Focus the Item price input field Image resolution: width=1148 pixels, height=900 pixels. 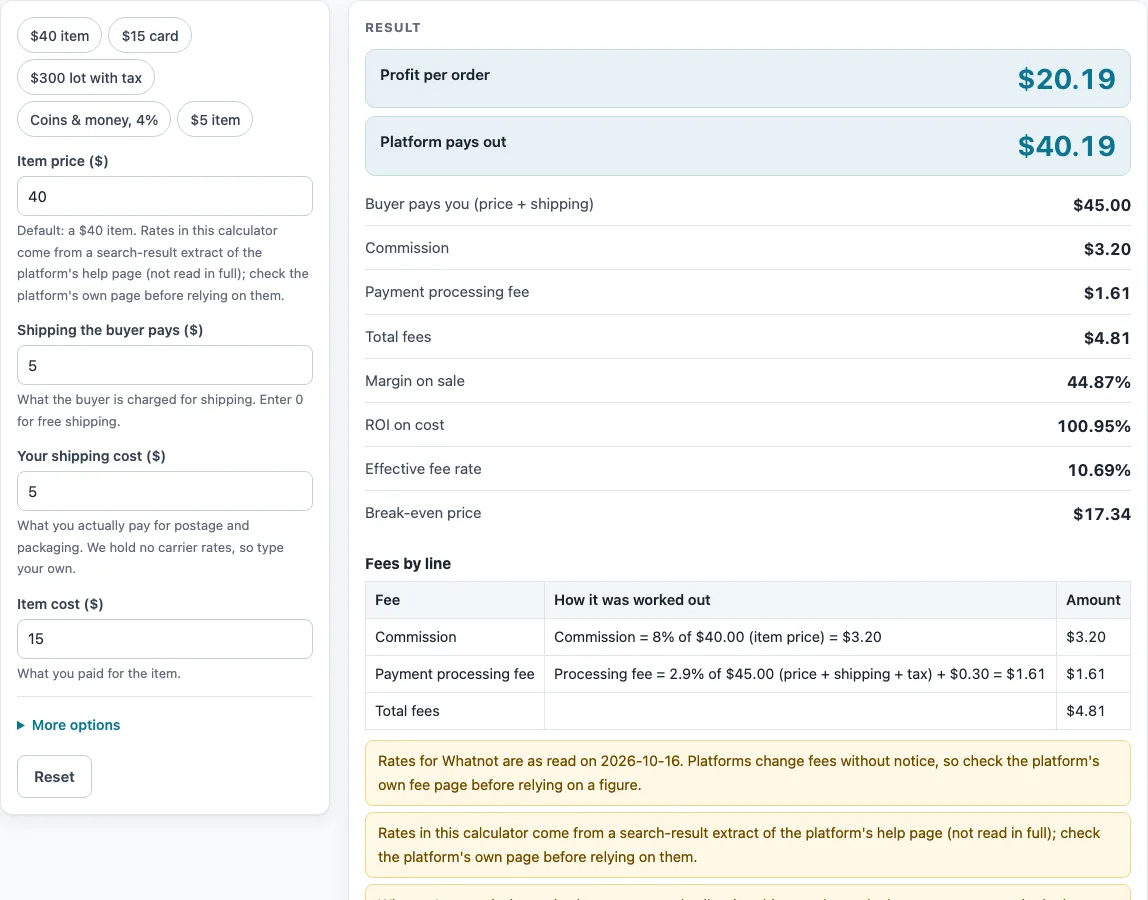pyautogui.click(x=165, y=196)
